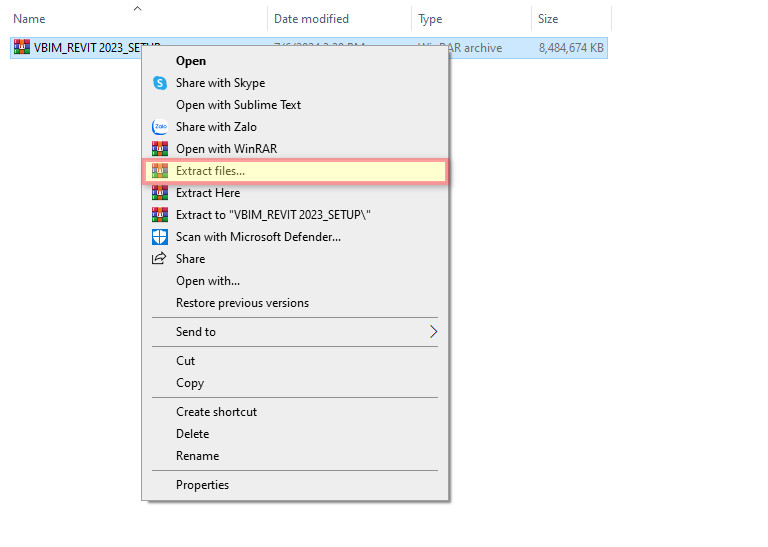
Task: Click the sort arrow above Name column
Action: click(x=137, y=8)
